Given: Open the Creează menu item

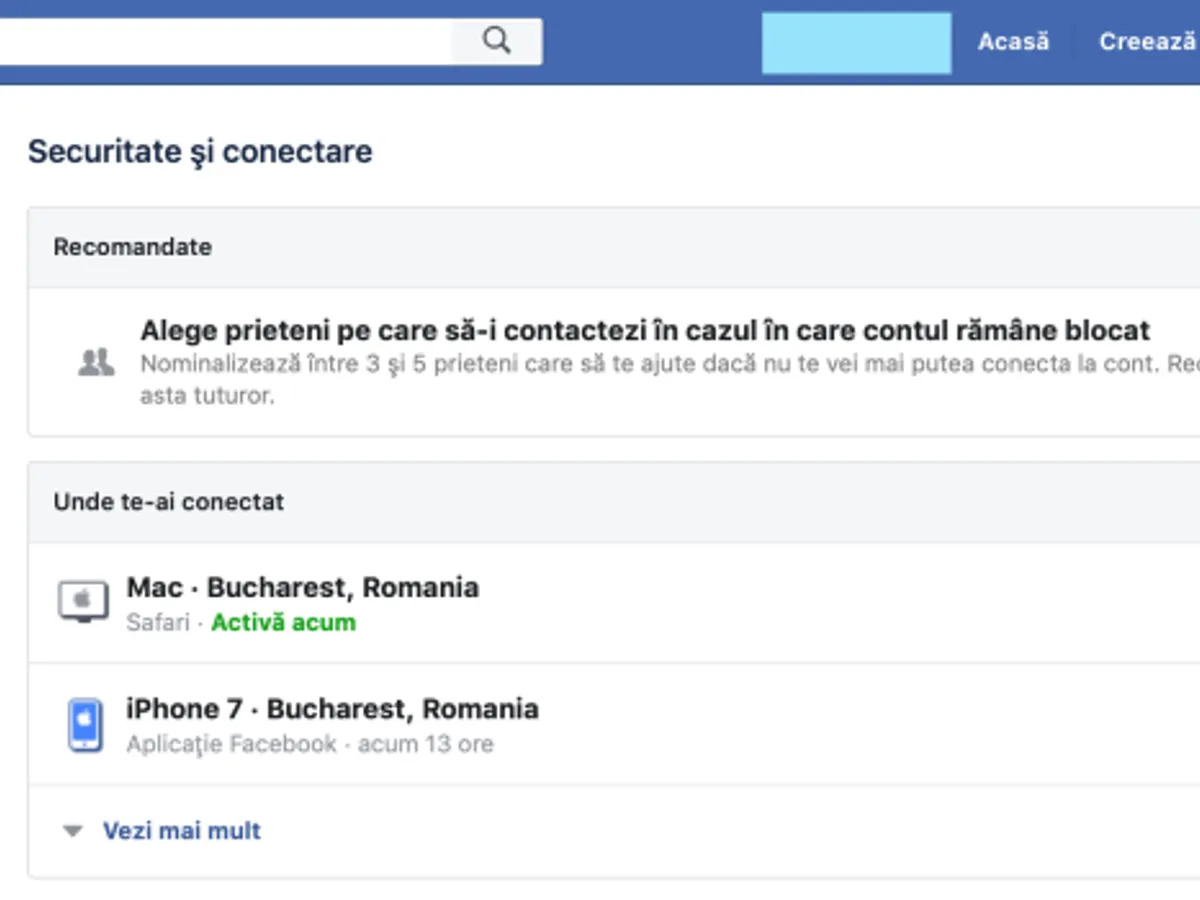Looking at the screenshot, I should click(x=1146, y=42).
